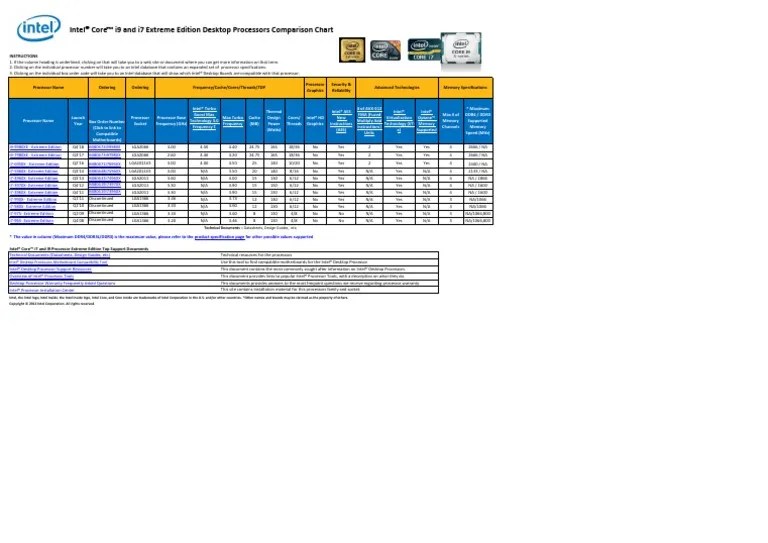
Task: Click the Processor Graphics orange header
Action: pos(315,88)
